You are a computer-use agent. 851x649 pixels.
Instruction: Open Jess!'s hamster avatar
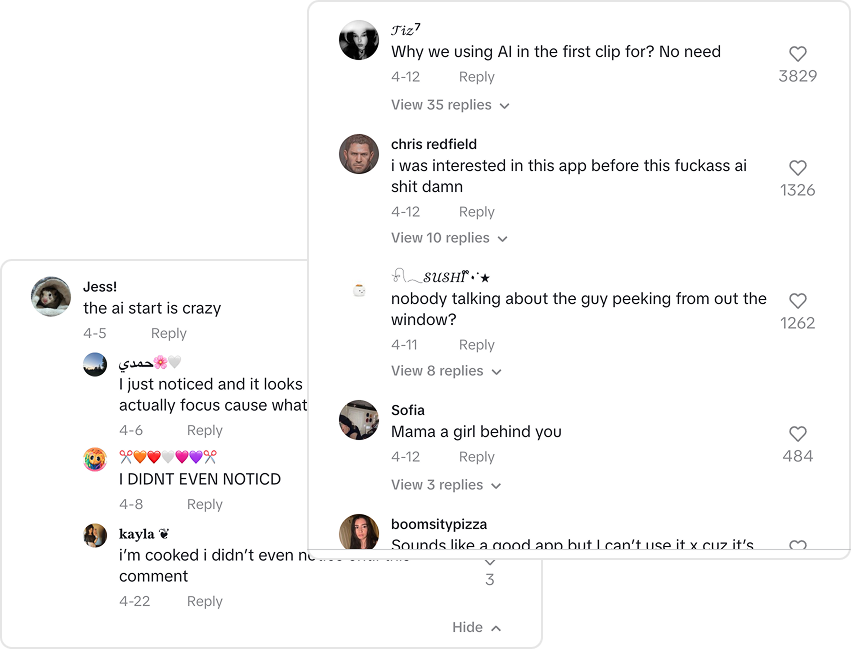(51, 296)
